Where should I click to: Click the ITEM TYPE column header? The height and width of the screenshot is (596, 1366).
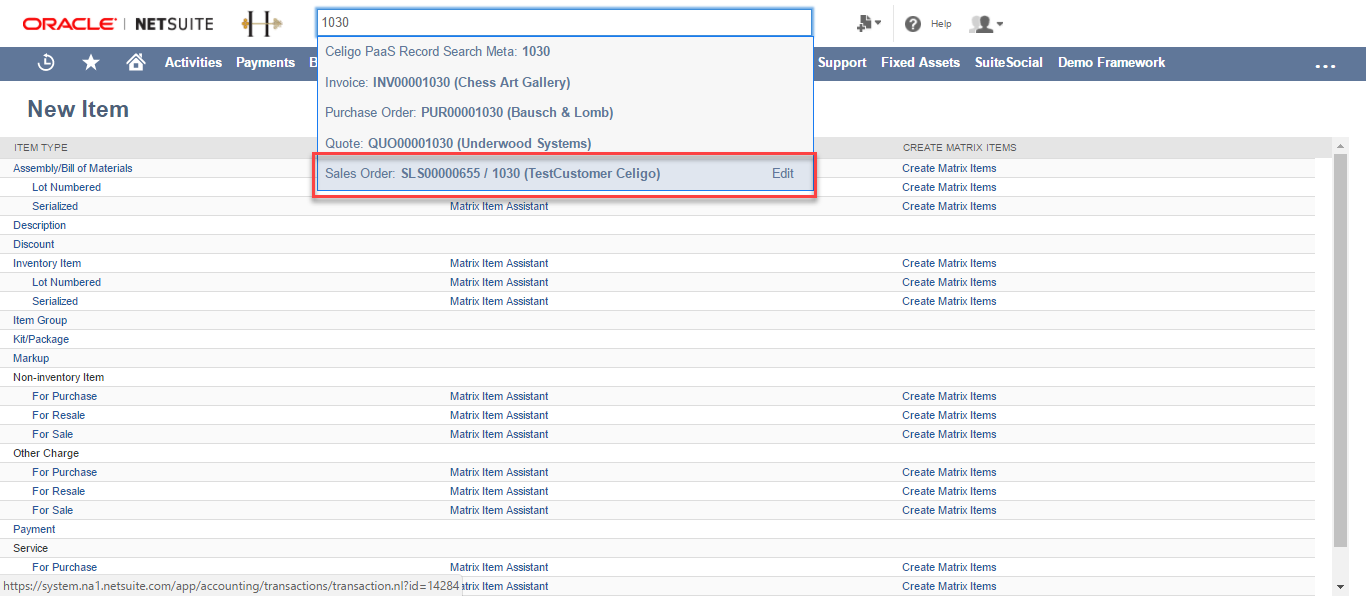click(41, 148)
